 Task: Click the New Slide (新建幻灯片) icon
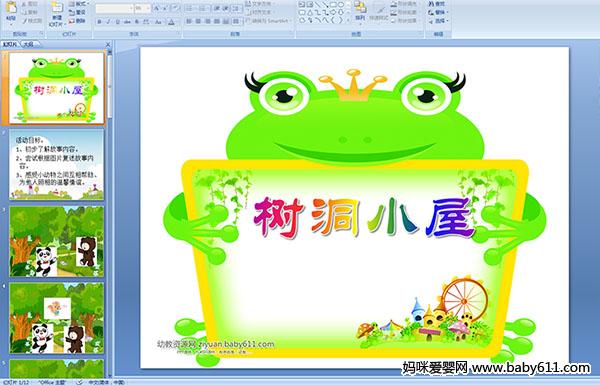[57, 8]
